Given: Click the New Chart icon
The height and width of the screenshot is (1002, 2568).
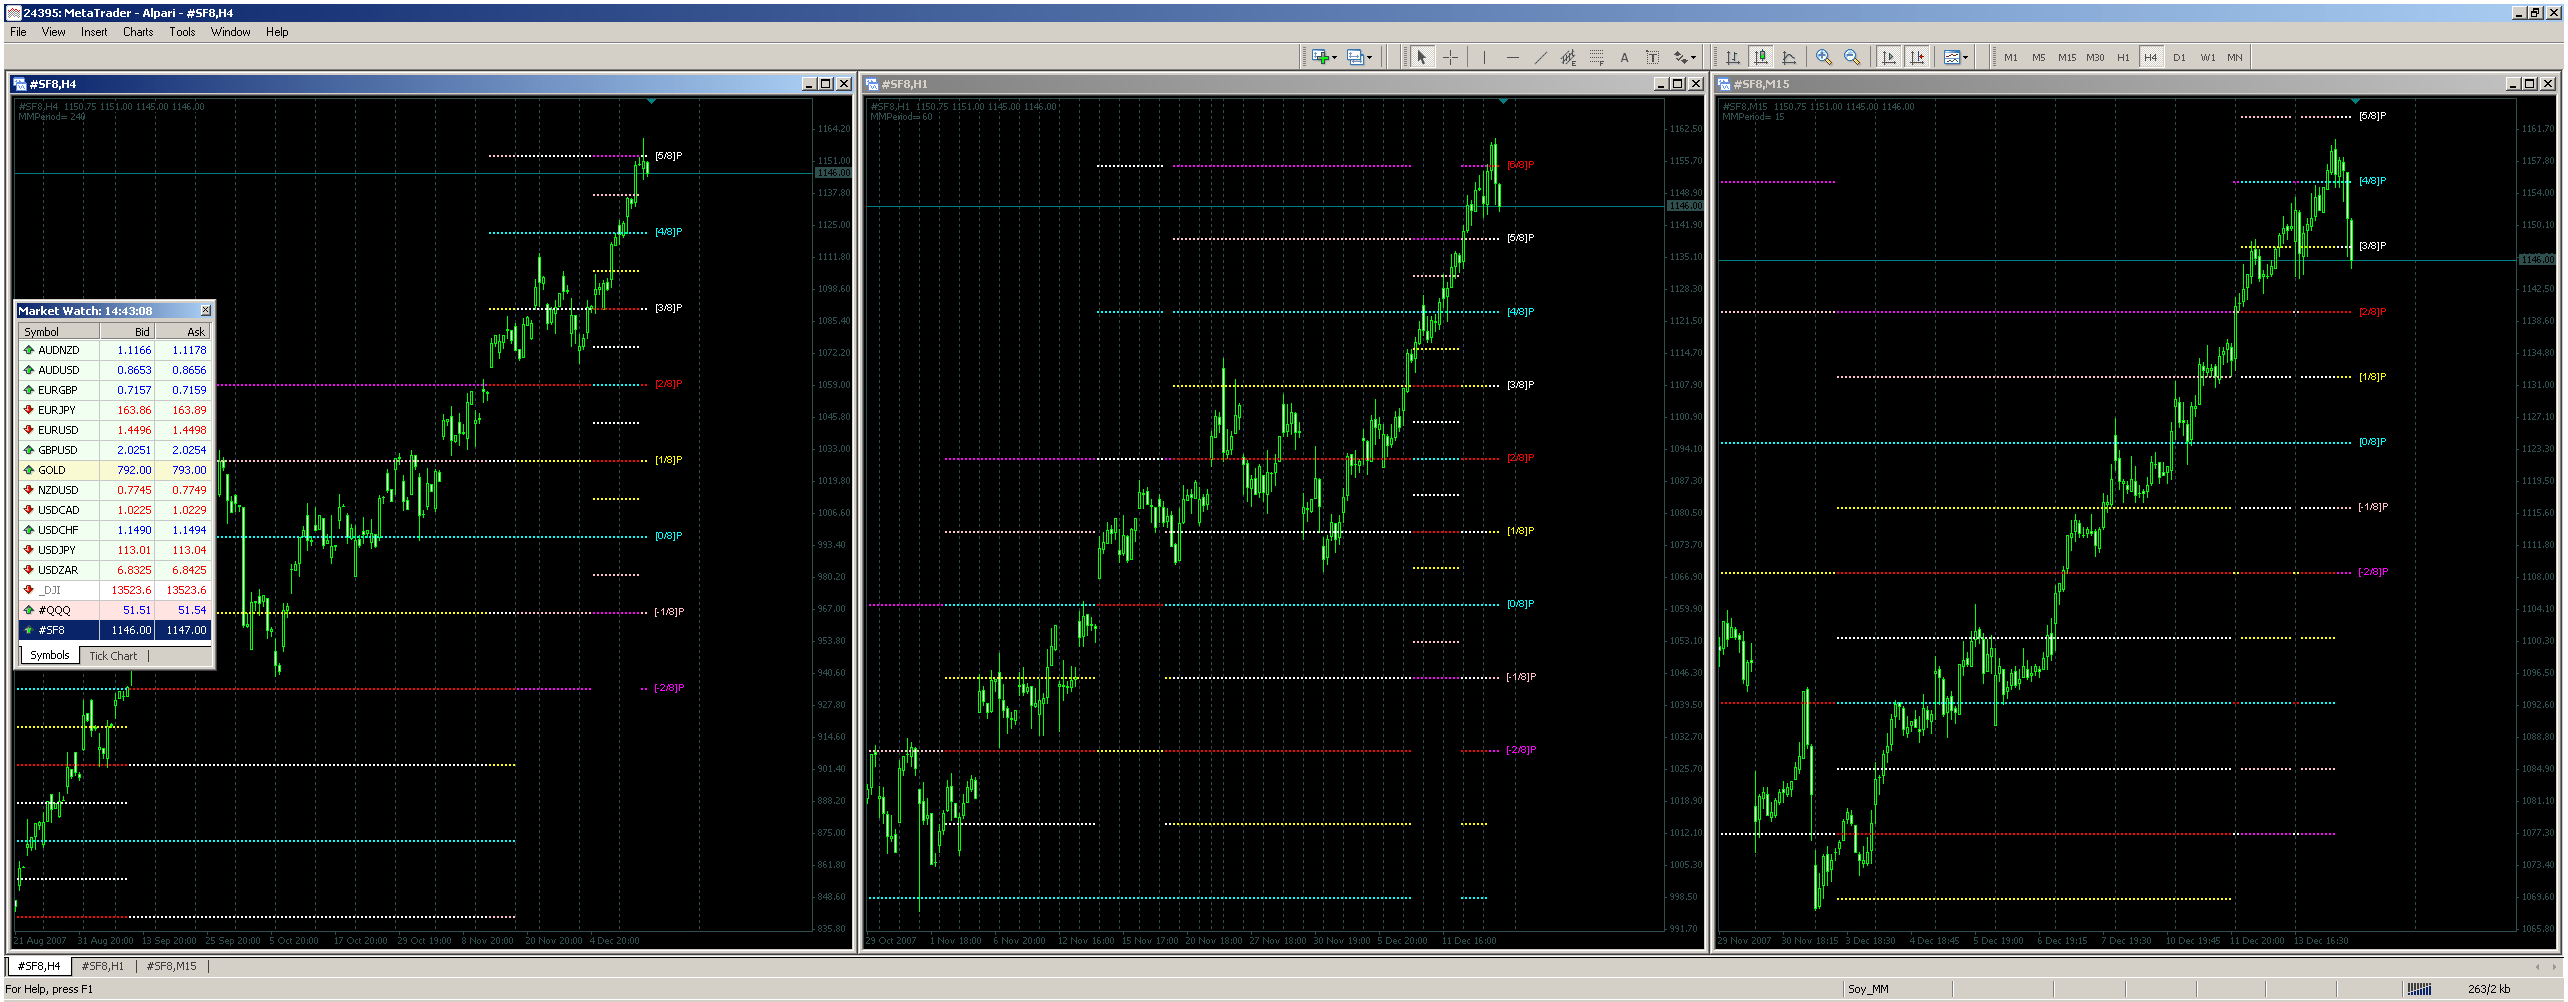Looking at the screenshot, I should (1319, 57).
